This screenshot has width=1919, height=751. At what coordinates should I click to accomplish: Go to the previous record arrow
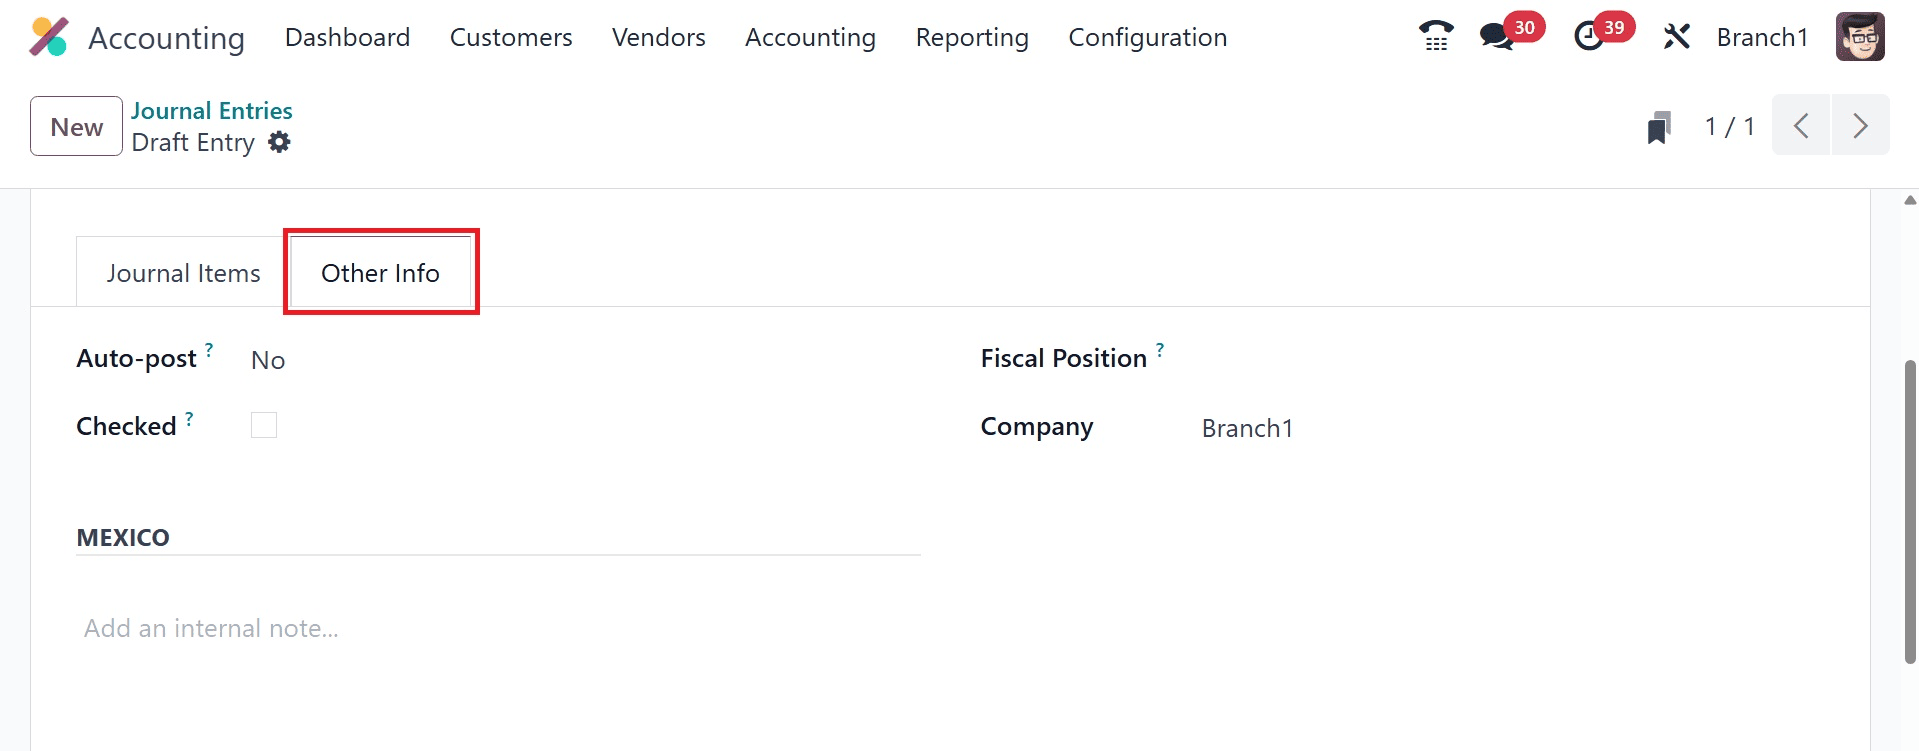click(x=1801, y=125)
